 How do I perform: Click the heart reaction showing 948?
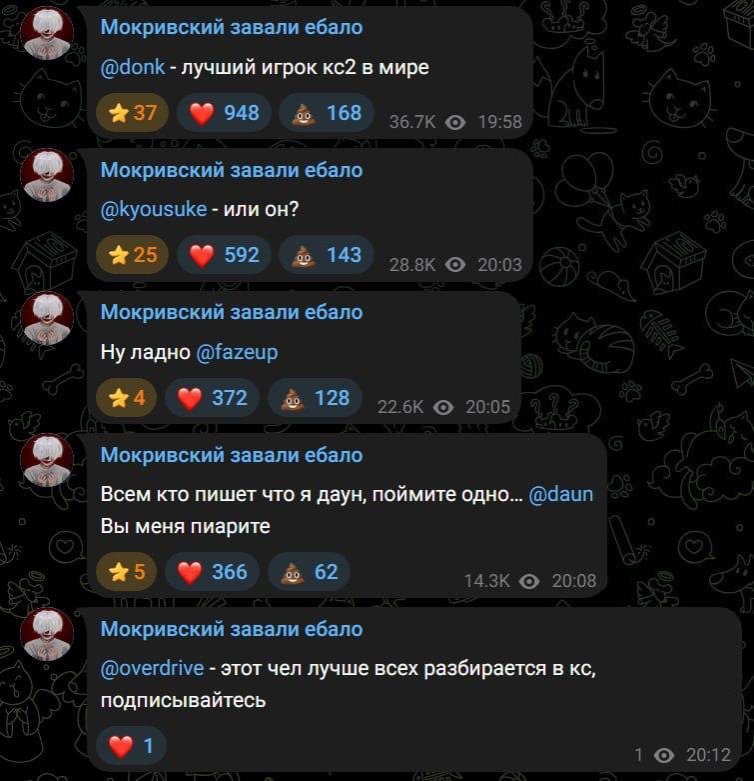pyautogui.click(x=224, y=113)
